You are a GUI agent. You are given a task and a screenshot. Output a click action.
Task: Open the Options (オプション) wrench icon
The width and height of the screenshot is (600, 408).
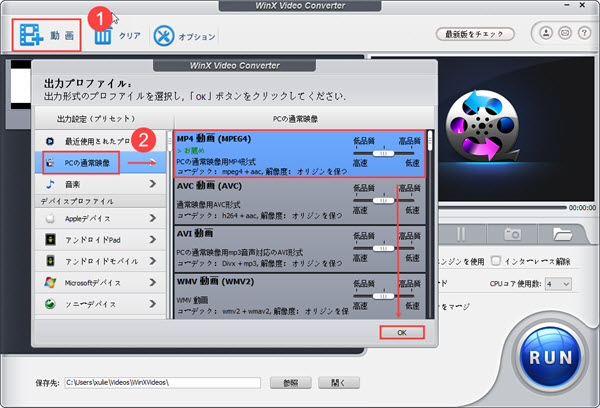[x=164, y=36]
